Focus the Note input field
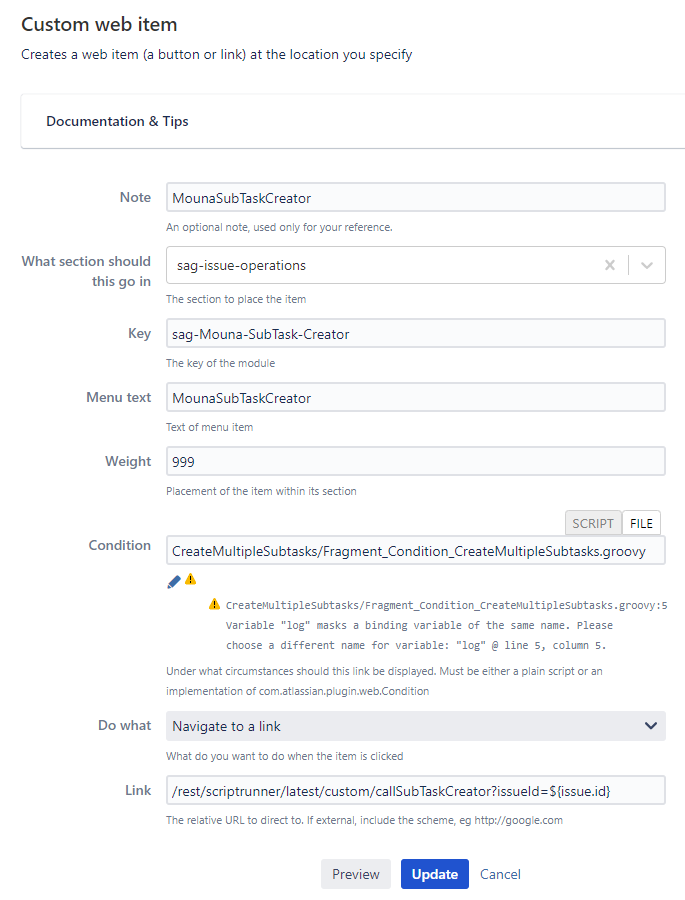The height and width of the screenshot is (900, 685). point(416,197)
